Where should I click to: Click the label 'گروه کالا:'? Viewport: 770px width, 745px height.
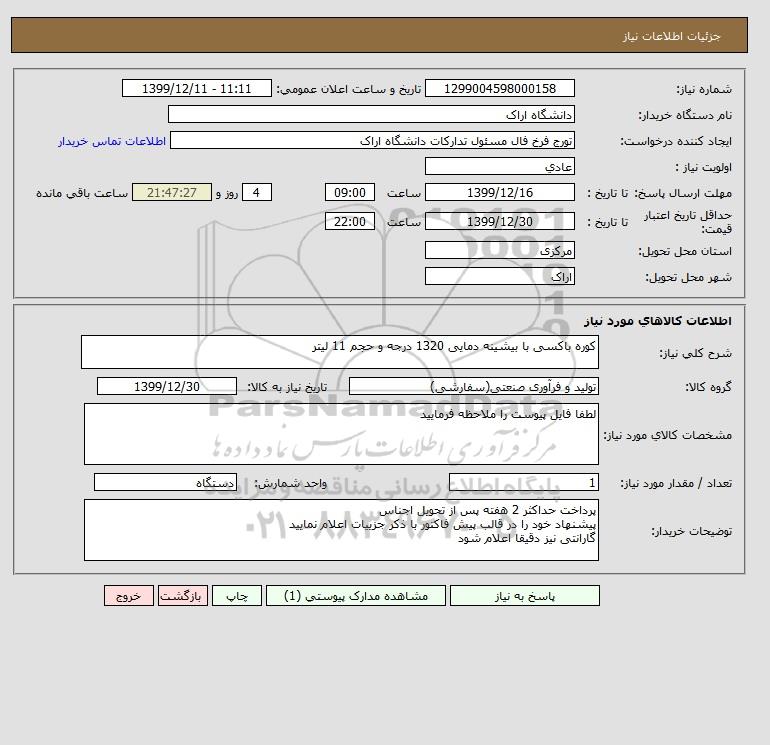click(x=708, y=387)
